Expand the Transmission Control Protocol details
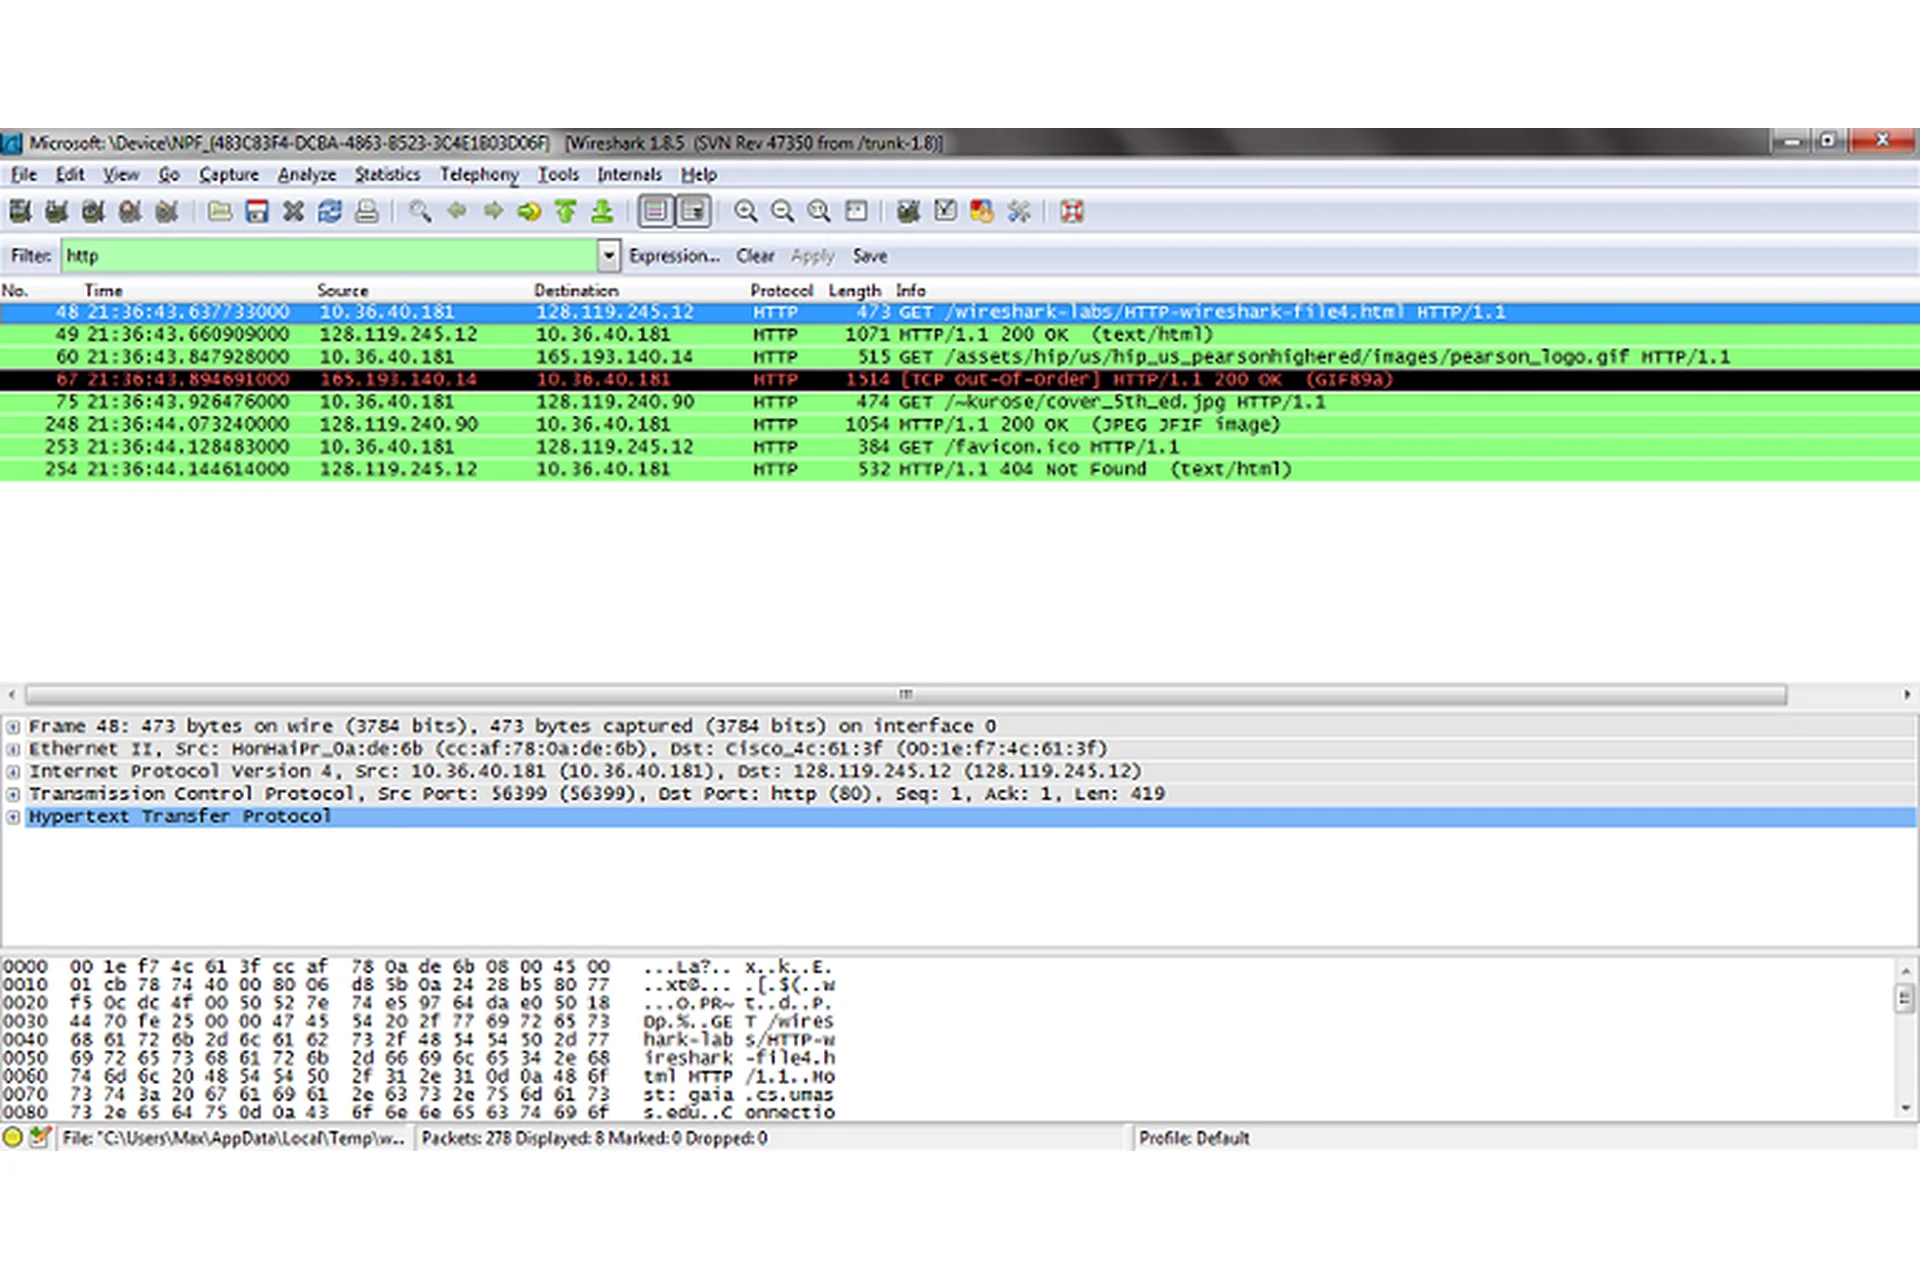The height and width of the screenshot is (1280, 1920). click(13, 793)
